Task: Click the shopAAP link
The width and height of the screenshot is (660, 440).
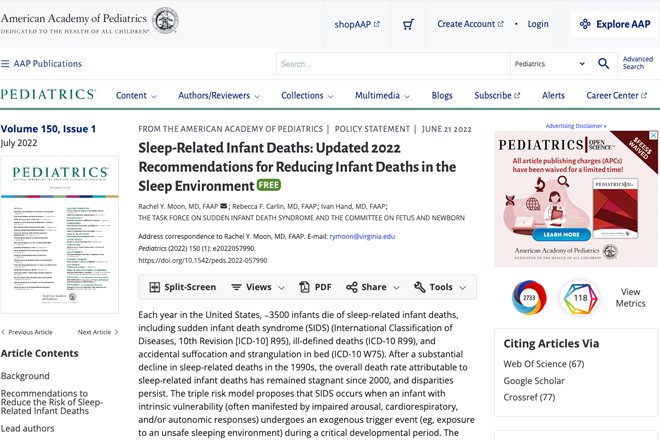Action: (357, 24)
